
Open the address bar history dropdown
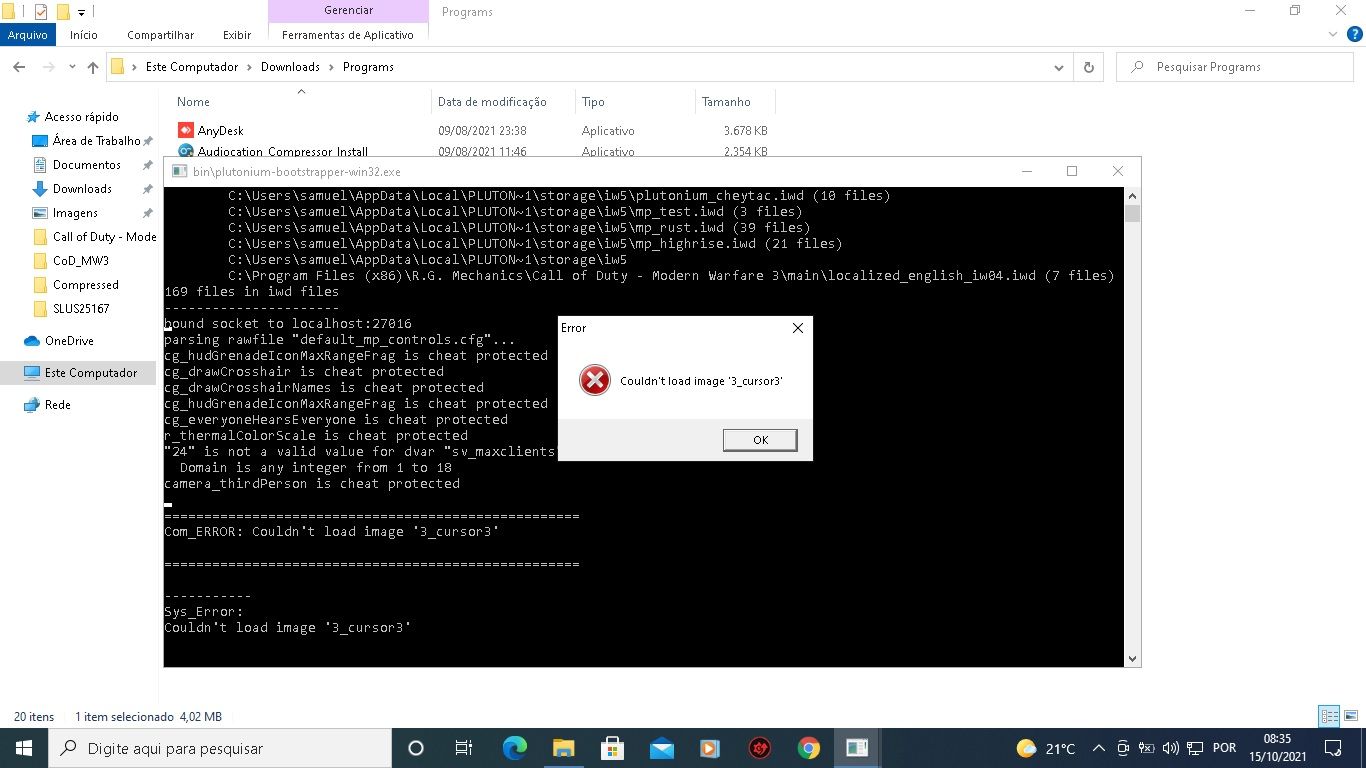[x=1058, y=67]
